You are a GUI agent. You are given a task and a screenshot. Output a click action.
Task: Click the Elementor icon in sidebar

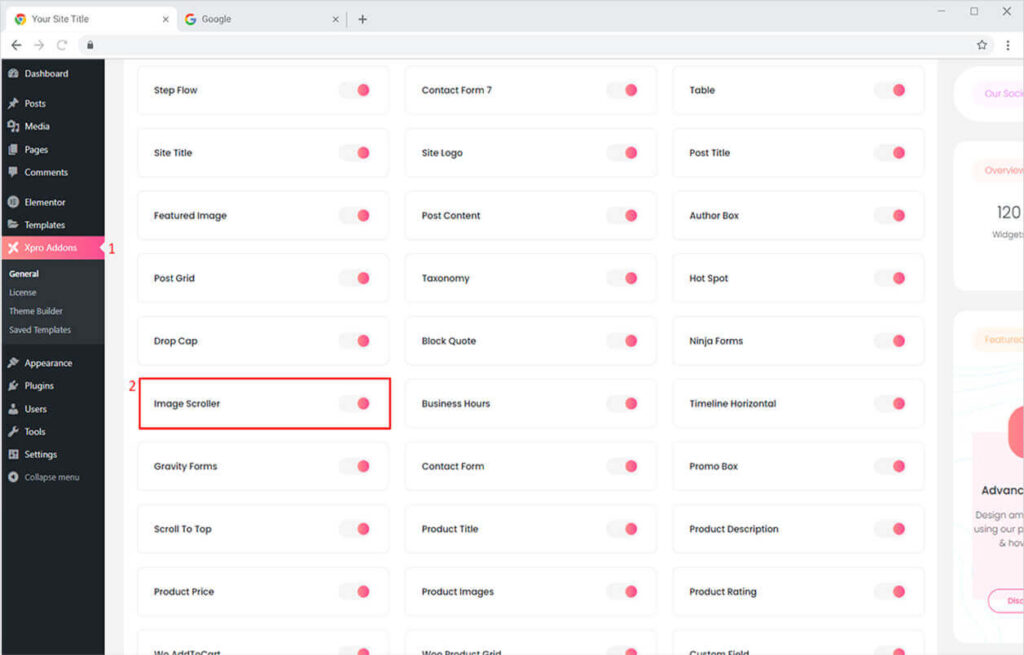point(13,202)
